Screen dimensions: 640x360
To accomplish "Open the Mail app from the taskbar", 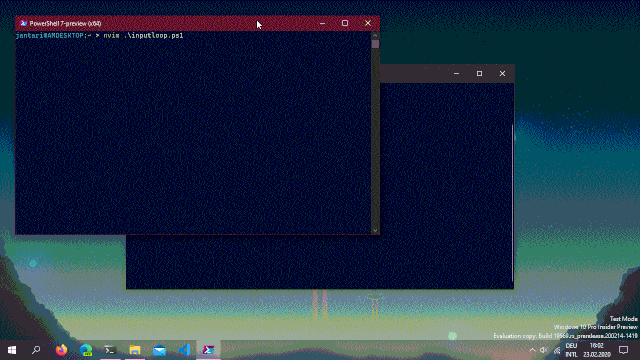I will [x=160, y=350].
